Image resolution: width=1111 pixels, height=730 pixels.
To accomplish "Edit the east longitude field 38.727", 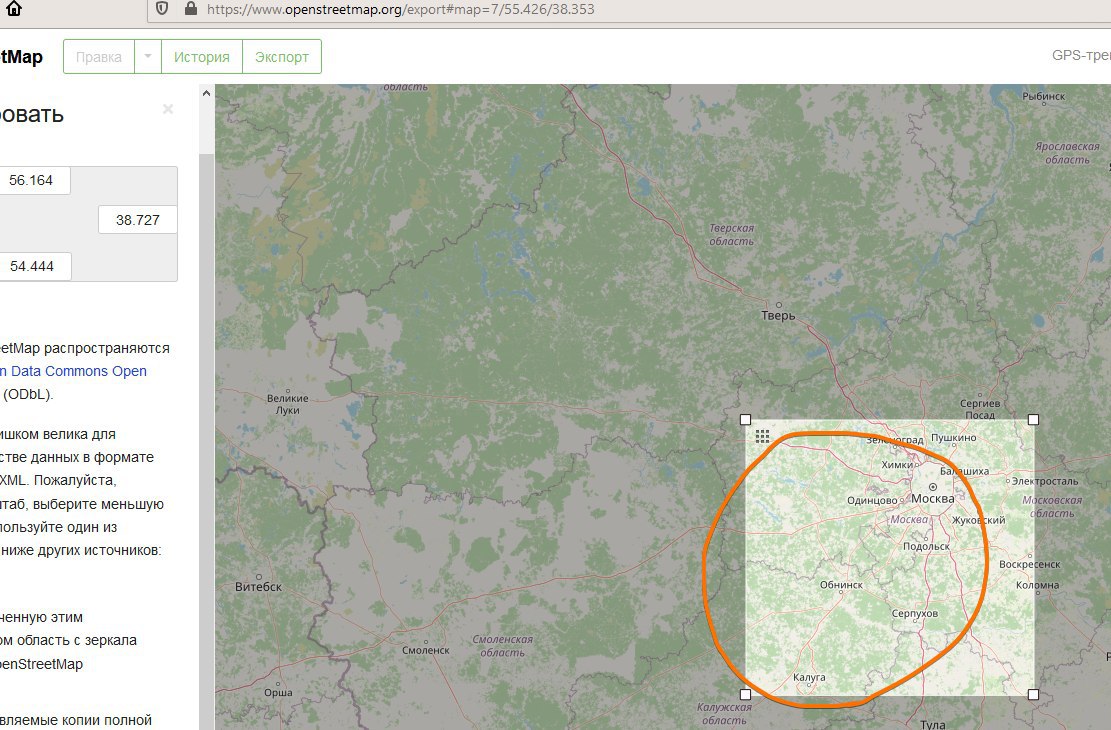I will tap(137, 220).
